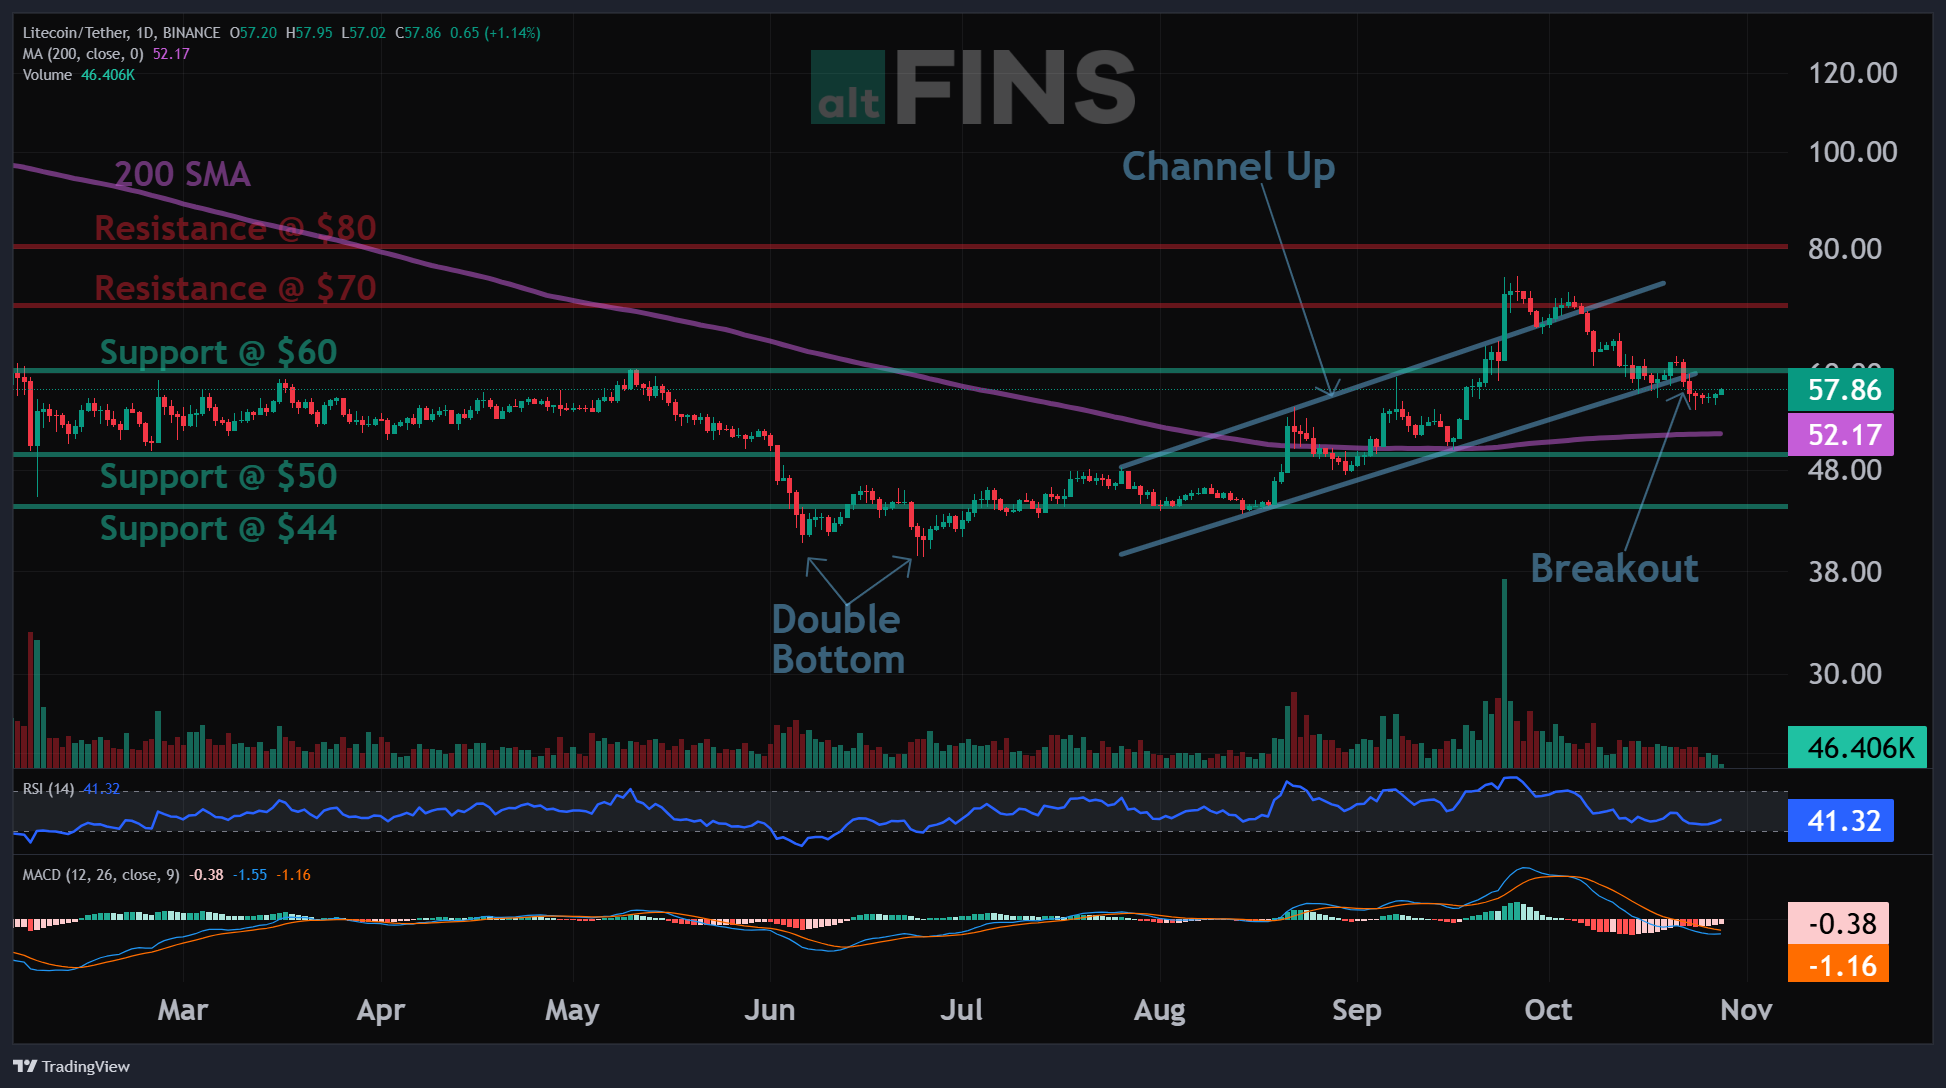Click the Resistance @ $80 line label

235,228
